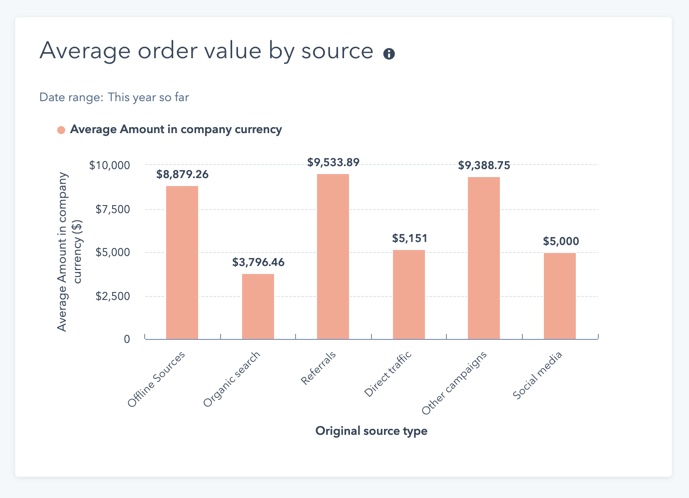Click the $5,000 label above Social media
Image resolution: width=689 pixels, height=498 pixels.
pos(560,241)
